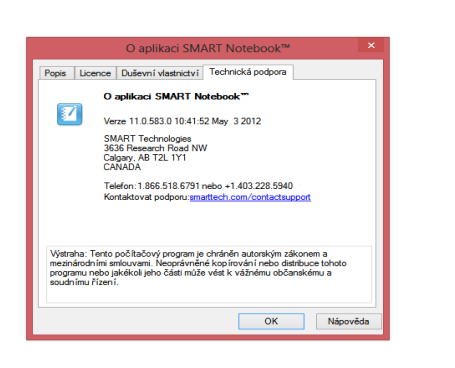455x368 pixels.
Task: Click the bold heading O aplikaci SMART Notebook
Action: point(176,97)
